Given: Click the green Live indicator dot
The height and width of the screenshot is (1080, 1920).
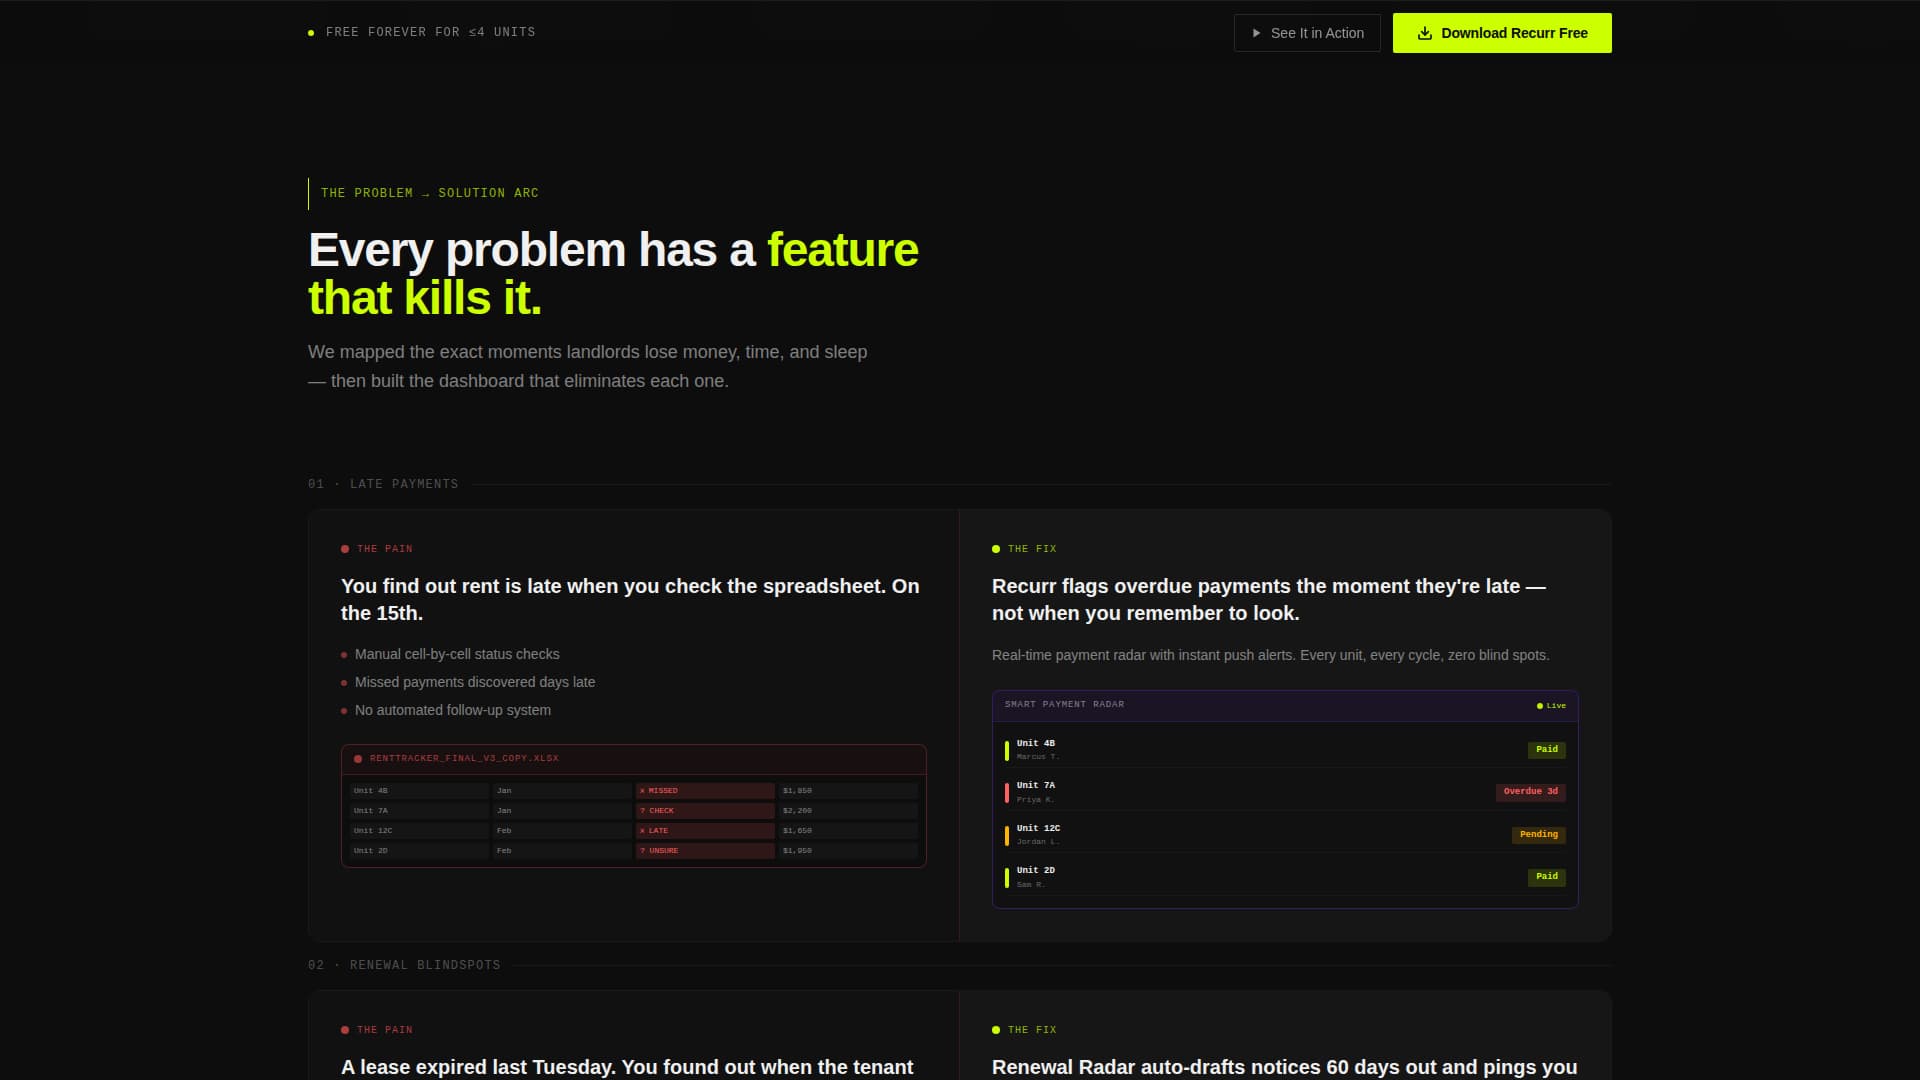Looking at the screenshot, I should point(1540,706).
